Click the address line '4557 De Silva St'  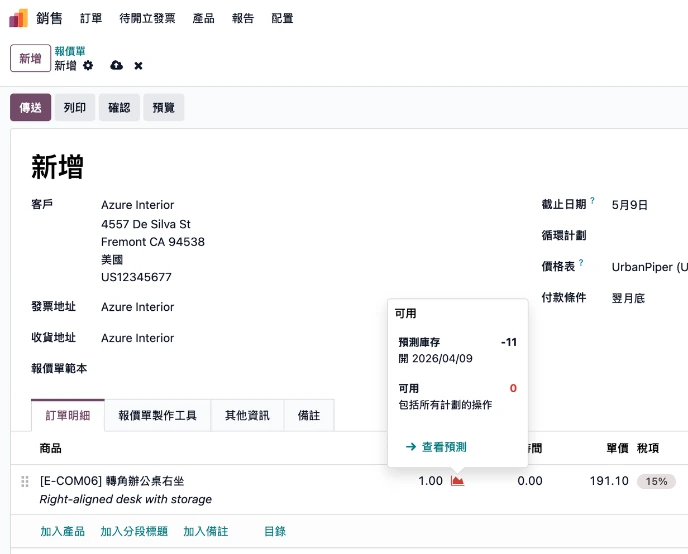(x=146, y=224)
